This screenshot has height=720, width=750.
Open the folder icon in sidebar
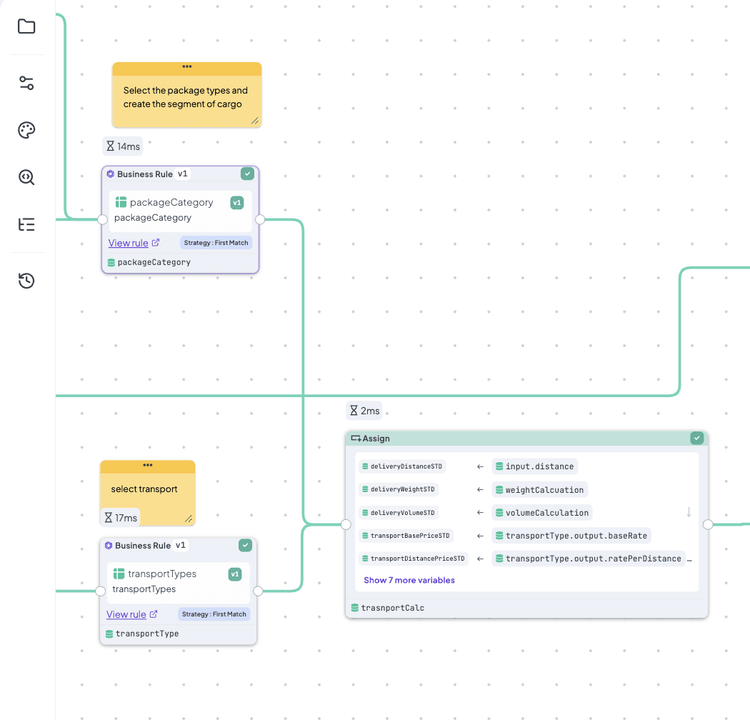coord(27,26)
